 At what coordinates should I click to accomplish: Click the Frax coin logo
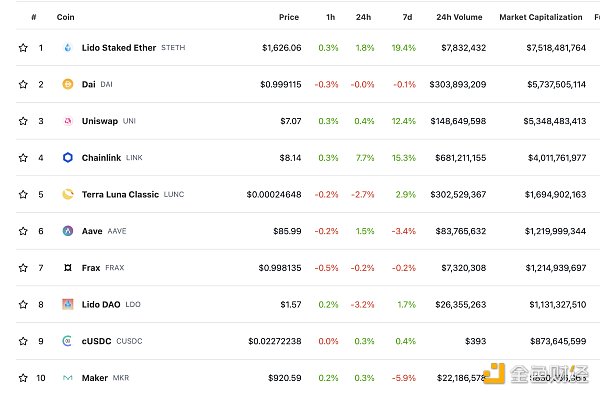pos(68,268)
